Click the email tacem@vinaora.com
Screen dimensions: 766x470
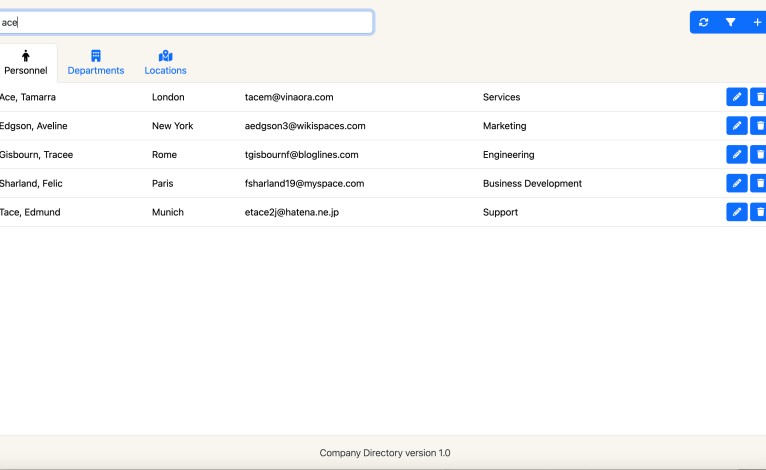289,97
